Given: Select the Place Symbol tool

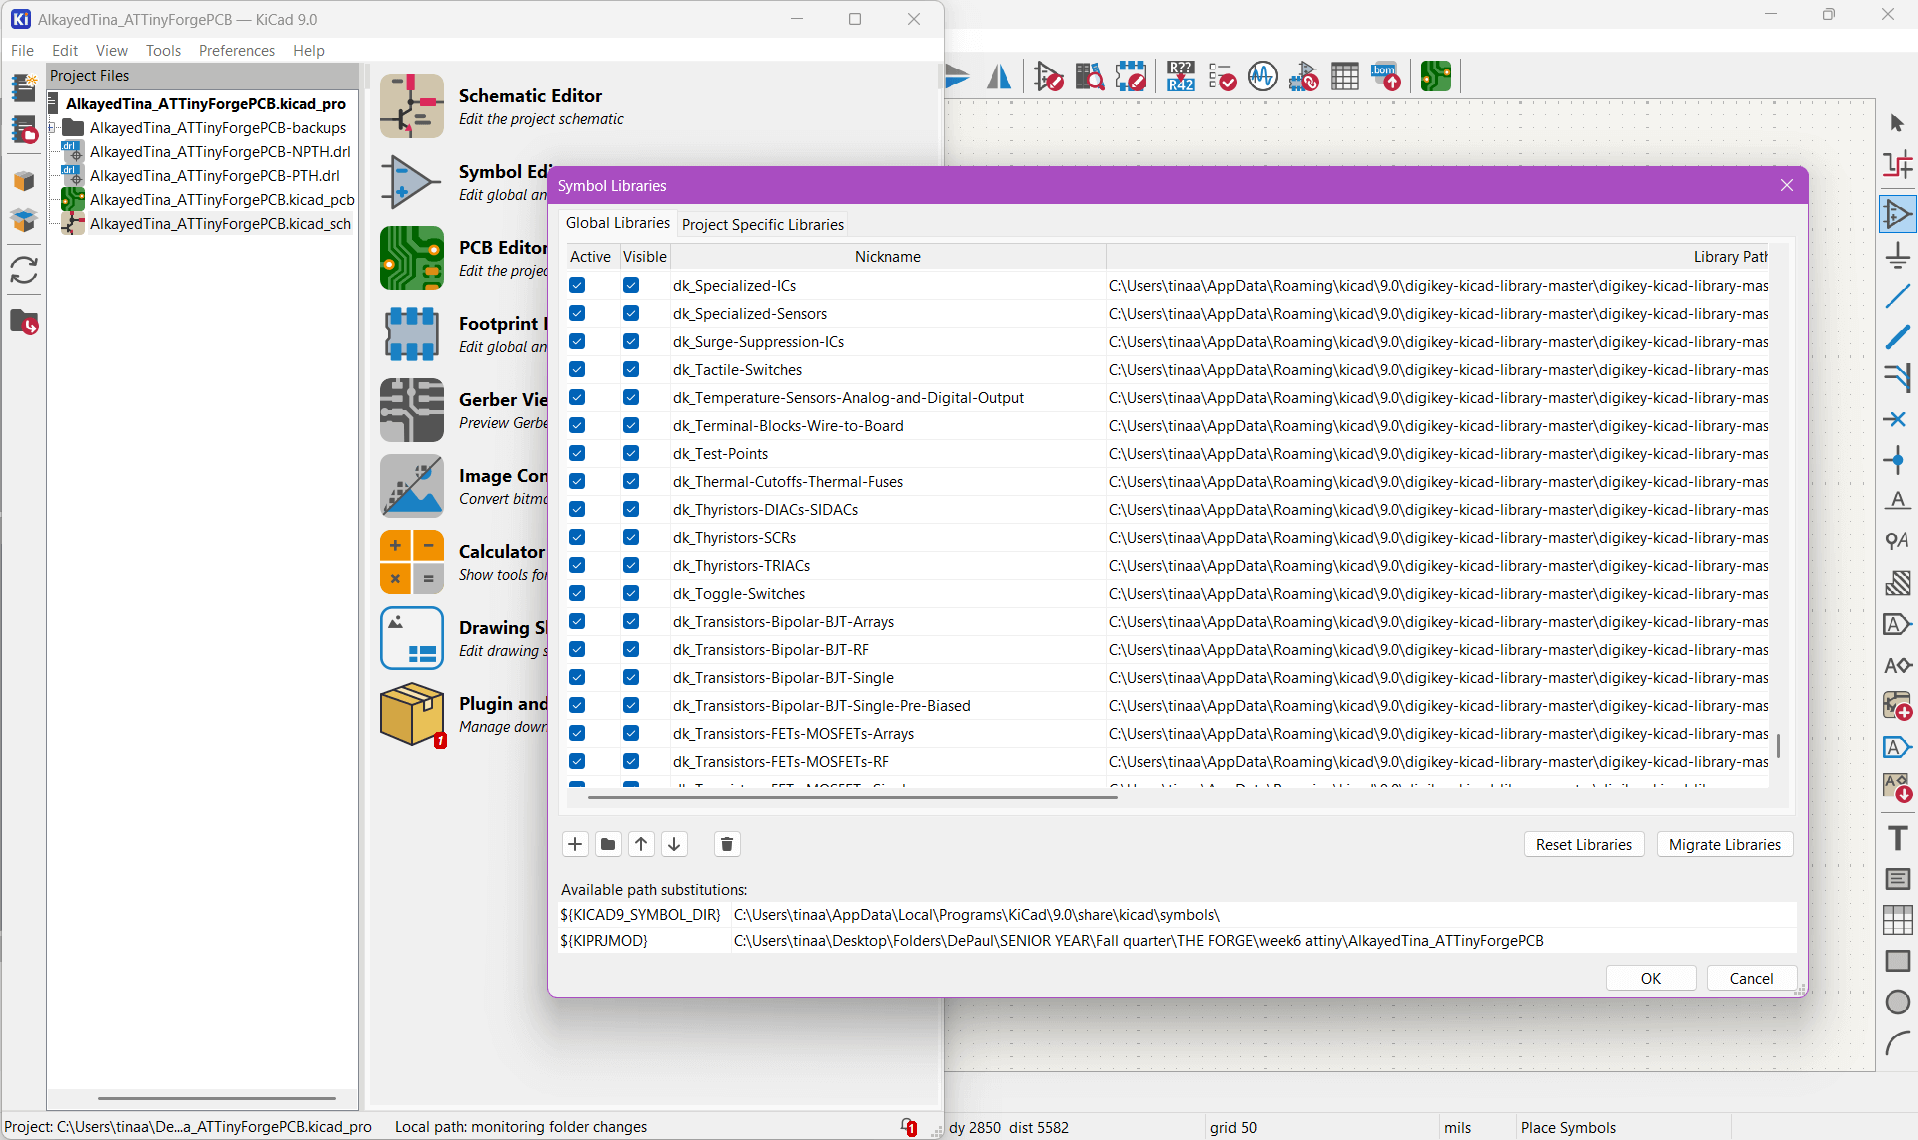Looking at the screenshot, I should tap(1897, 213).
